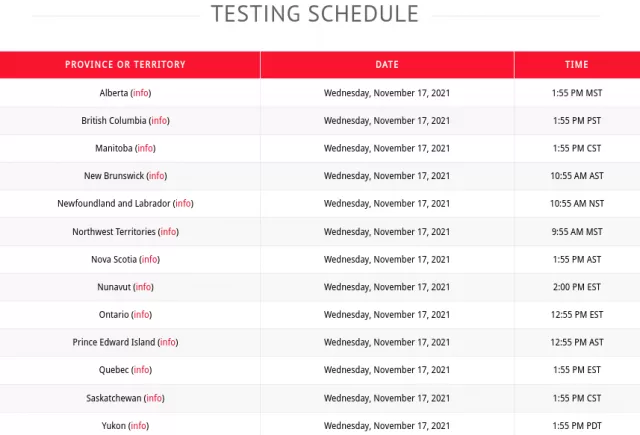
Task: Follow Newfoundland and Labrador info link
Action: click(183, 203)
